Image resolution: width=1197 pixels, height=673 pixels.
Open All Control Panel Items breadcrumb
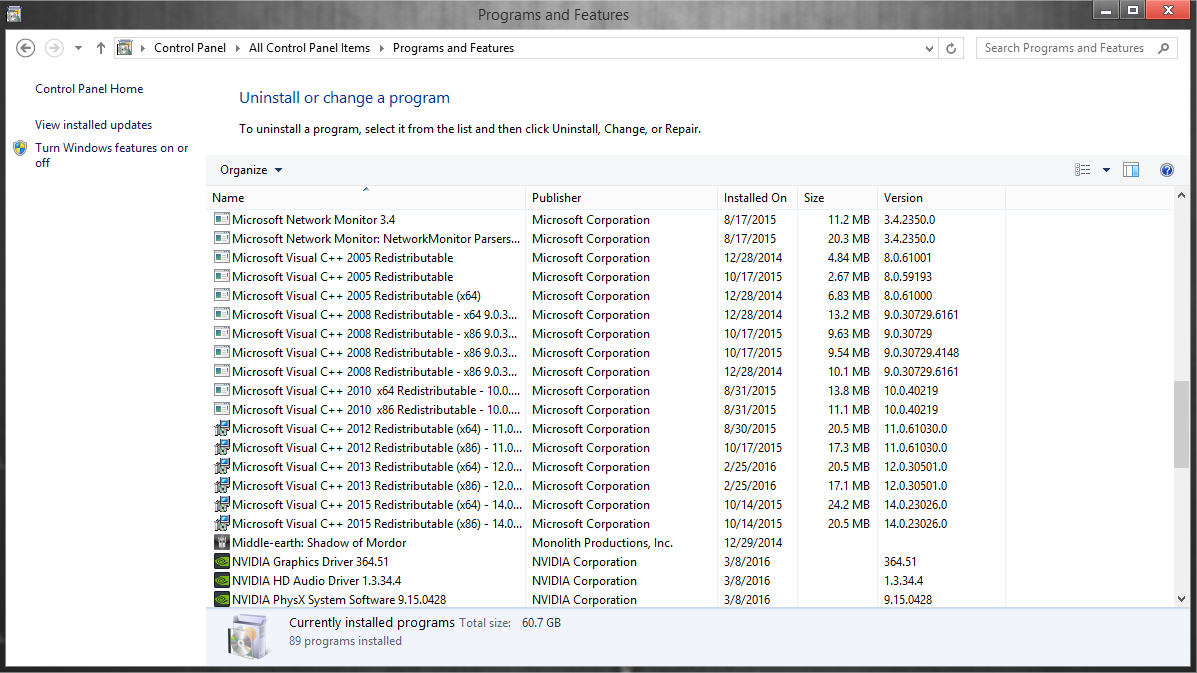tap(309, 48)
